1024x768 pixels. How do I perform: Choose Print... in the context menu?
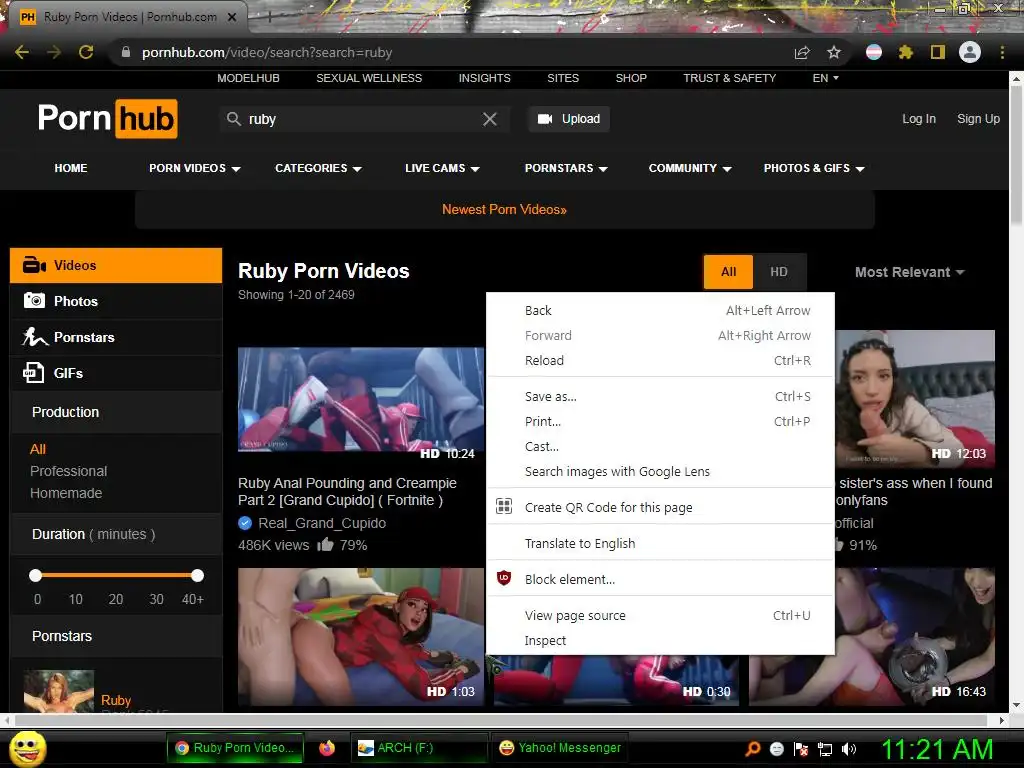(x=660, y=421)
